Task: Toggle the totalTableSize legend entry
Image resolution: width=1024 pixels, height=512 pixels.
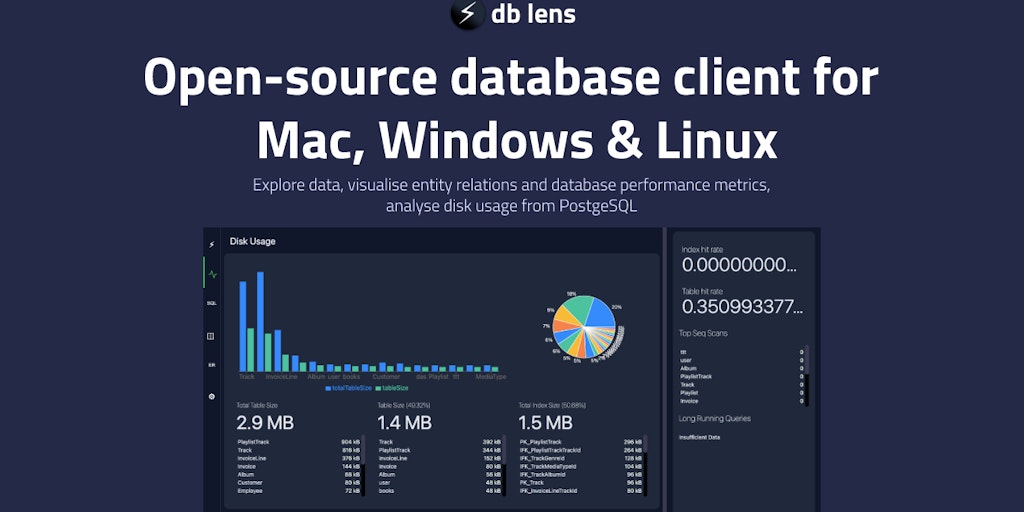Action: [x=348, y=388]
